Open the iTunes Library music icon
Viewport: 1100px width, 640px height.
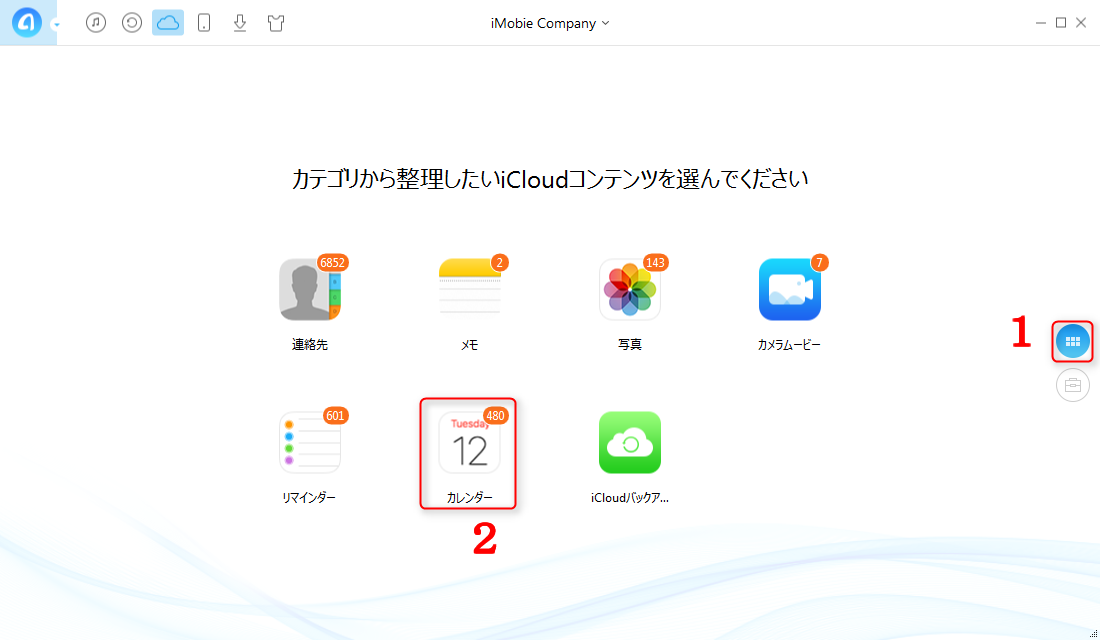pos(96,22)
